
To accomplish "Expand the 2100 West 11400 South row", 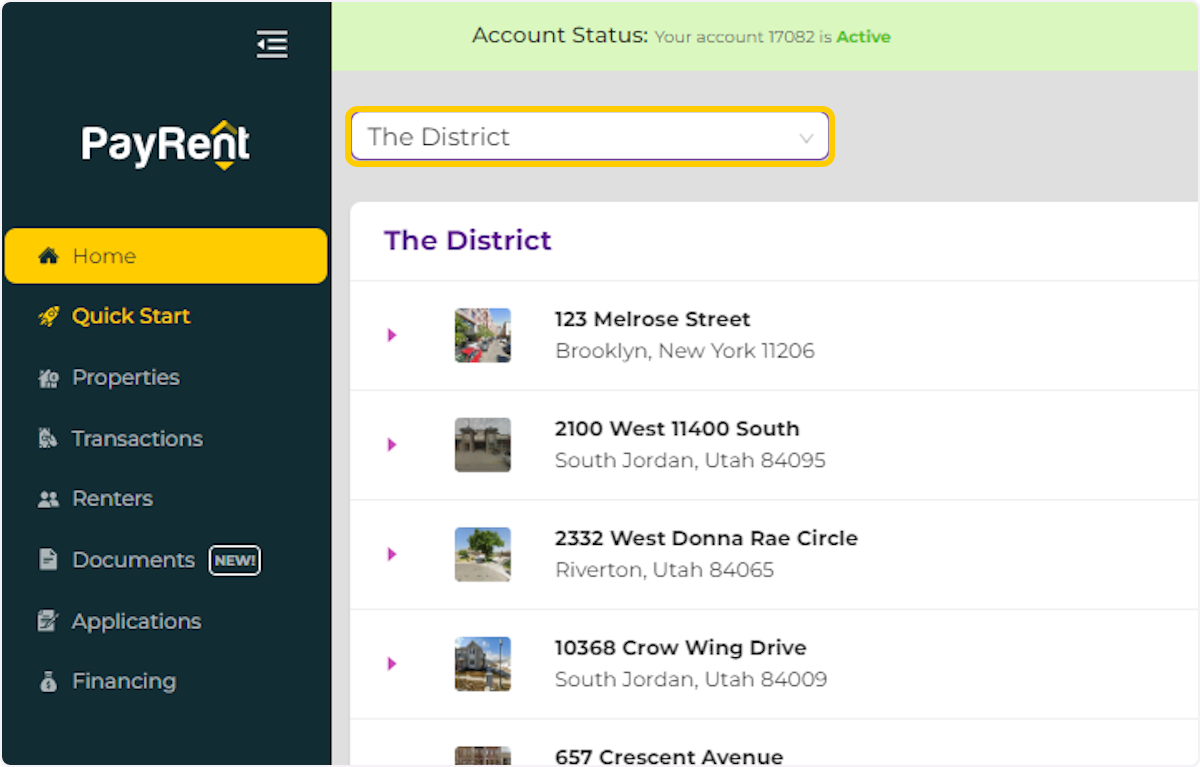I will [x=392, y=444].
